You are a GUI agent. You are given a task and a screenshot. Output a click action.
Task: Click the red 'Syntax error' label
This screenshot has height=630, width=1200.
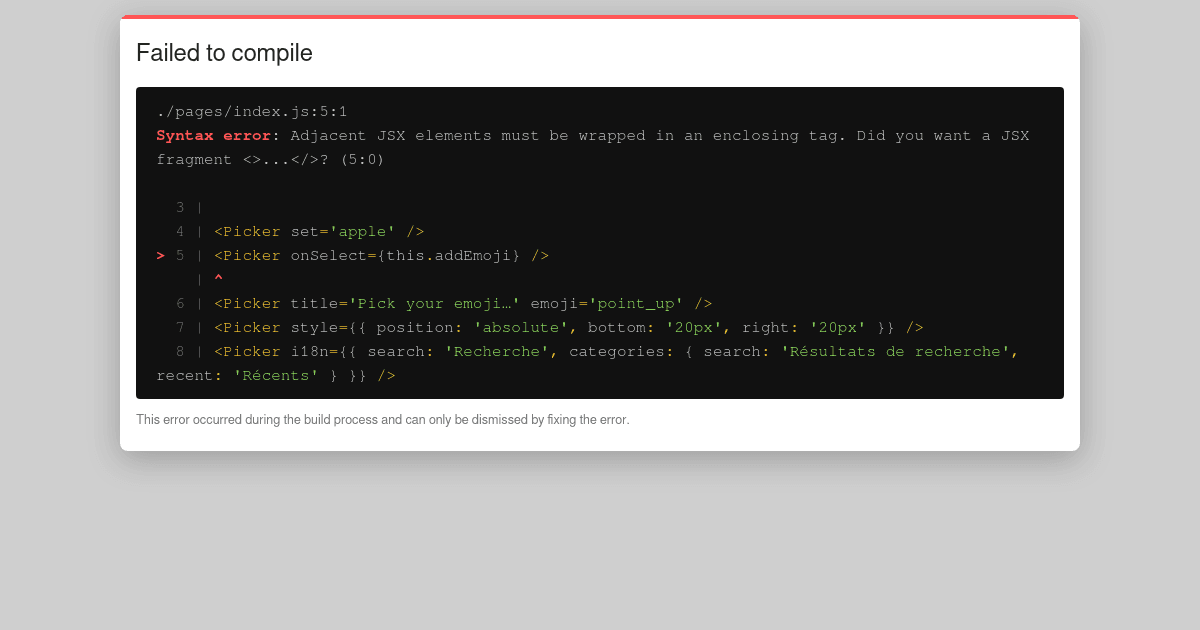pyautogui.click(x=213, y=136)
